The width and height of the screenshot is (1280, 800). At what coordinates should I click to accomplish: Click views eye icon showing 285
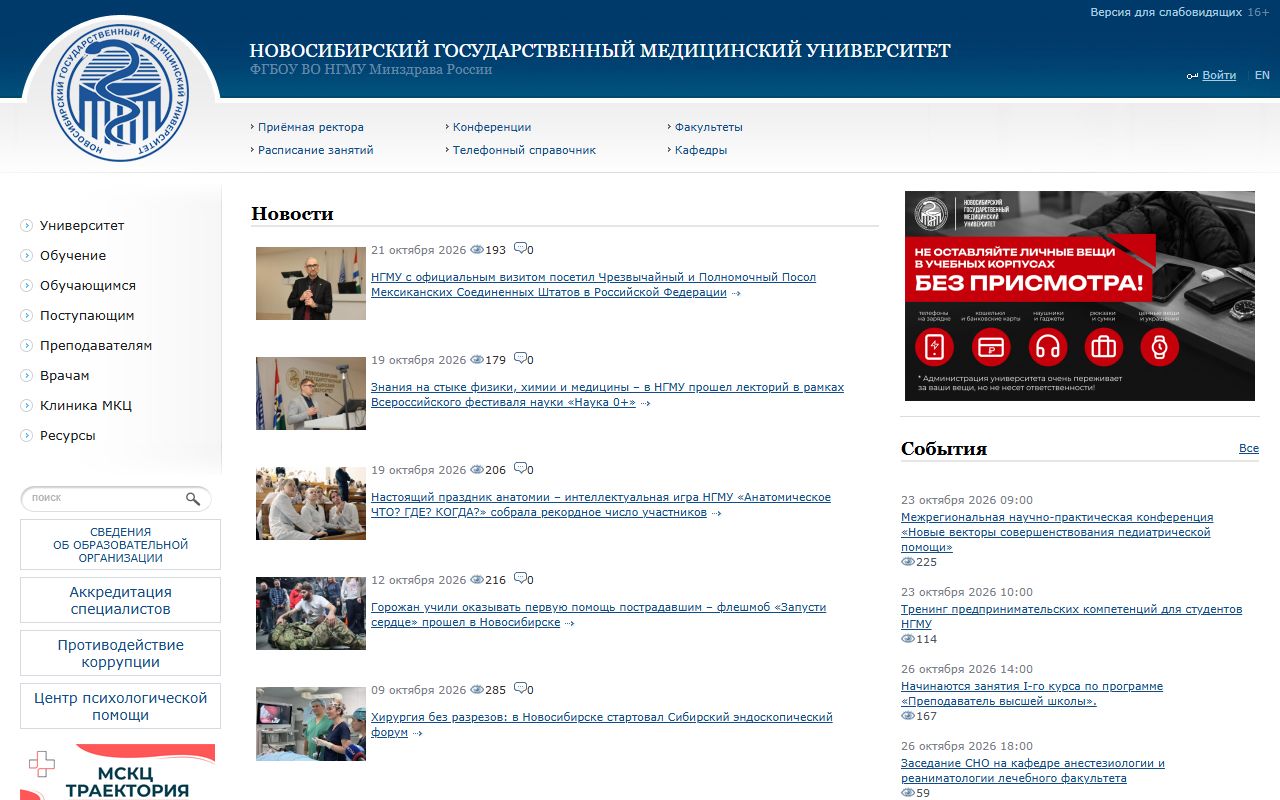(477, 690)
